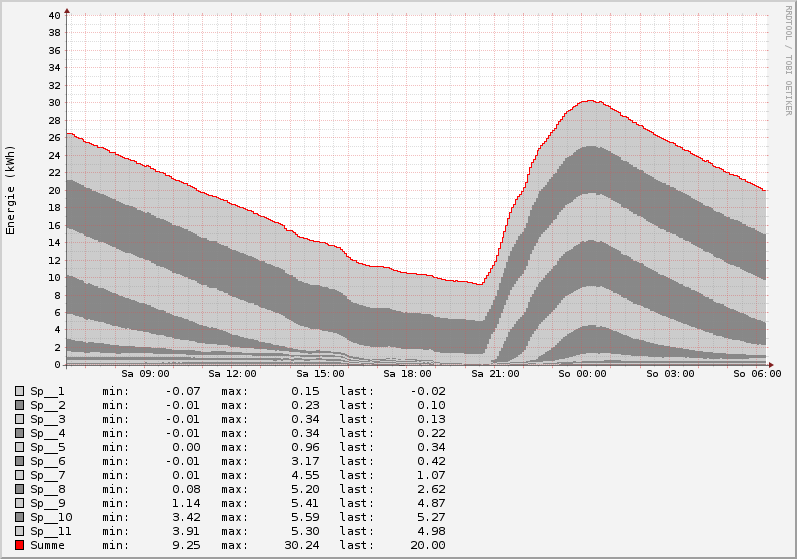Click the Sp__4 legend label text
The height and width of the screenshot is (559, 797).
48,433
